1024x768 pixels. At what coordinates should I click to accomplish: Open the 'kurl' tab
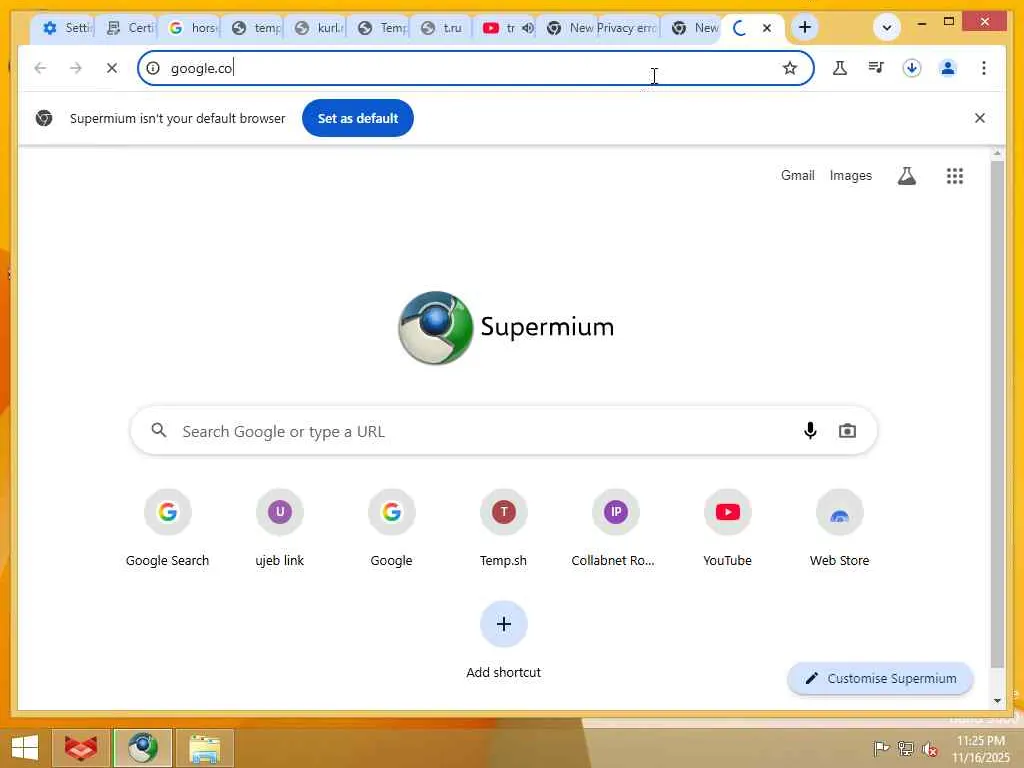317,28
